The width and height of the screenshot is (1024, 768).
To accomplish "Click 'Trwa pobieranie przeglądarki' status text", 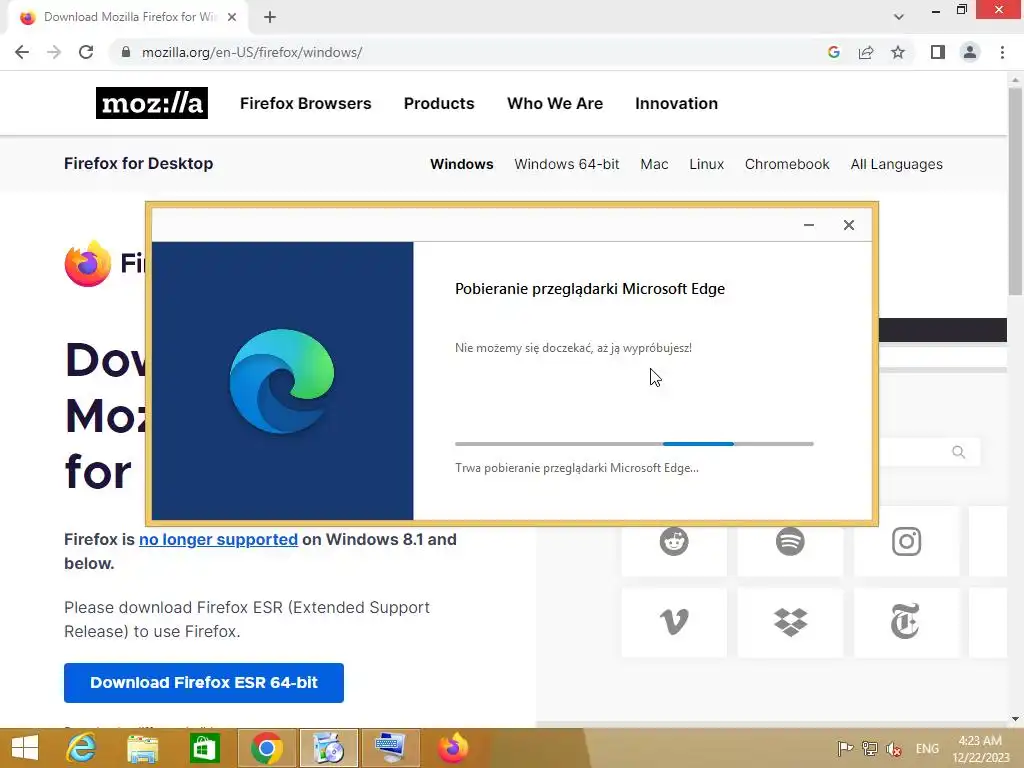I will (577, 468).
